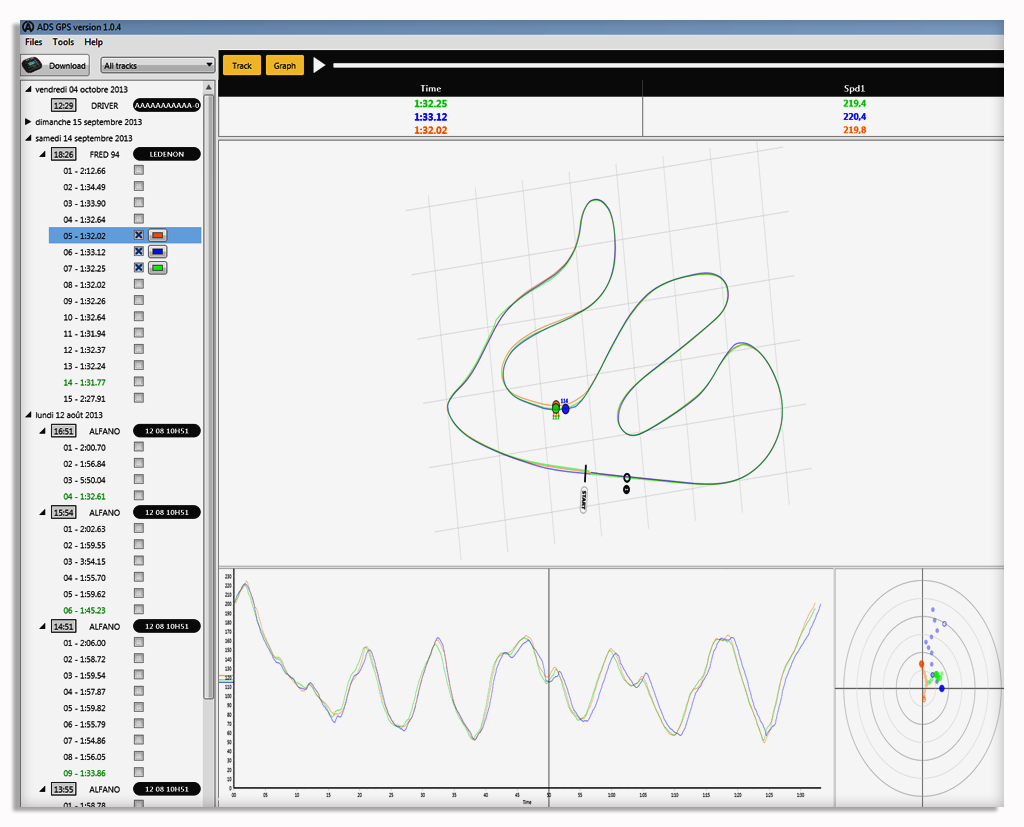Switch to Track view
The width and height of the screenshot is (1024, 827).
[242, 65]
